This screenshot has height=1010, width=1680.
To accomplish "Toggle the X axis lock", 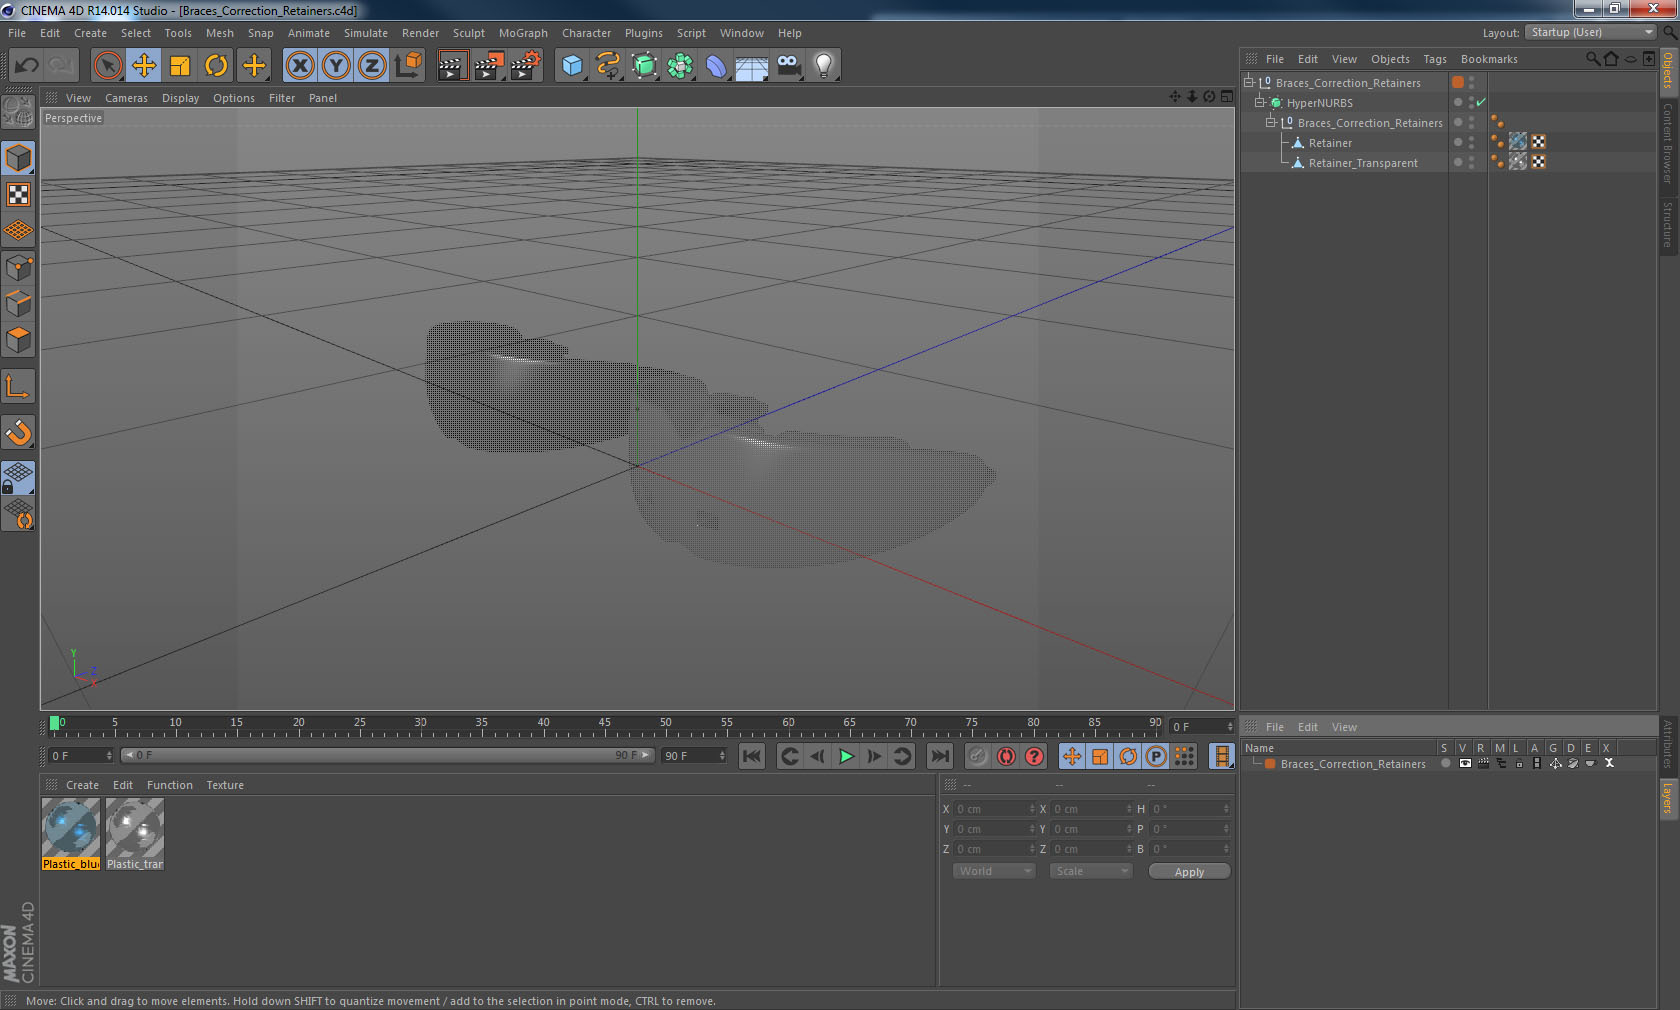I will [x=300, y=66].
